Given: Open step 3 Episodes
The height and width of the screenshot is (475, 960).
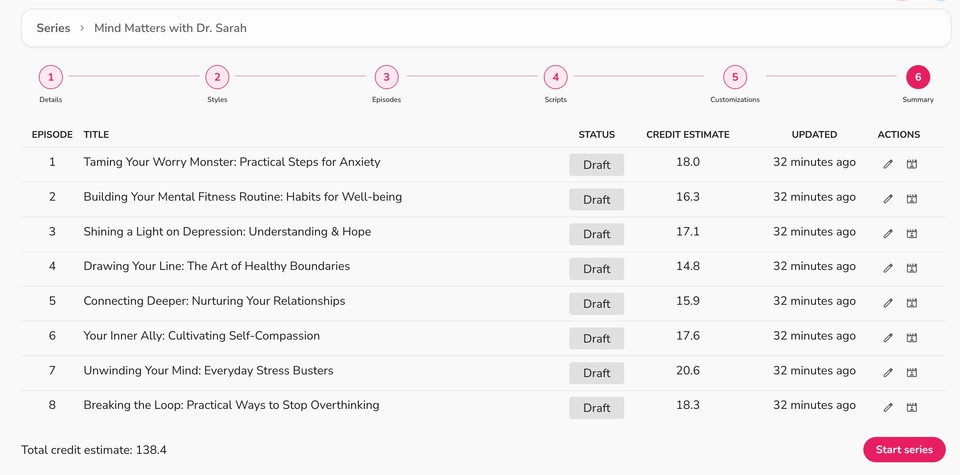Looking at the screenshot, I should point(386,77).
